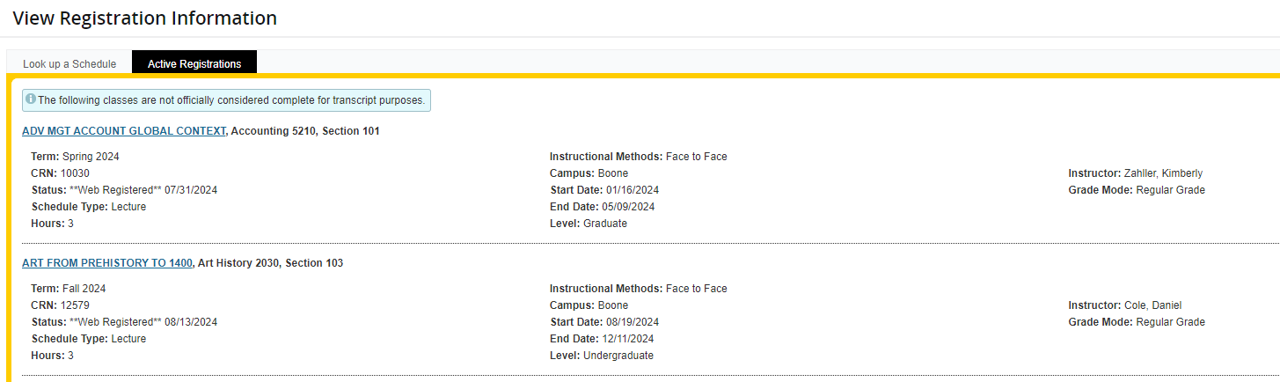This screenshot has height=382, width=1280.
Task: Click the Level Graduate text
Action: click(588, 223)
